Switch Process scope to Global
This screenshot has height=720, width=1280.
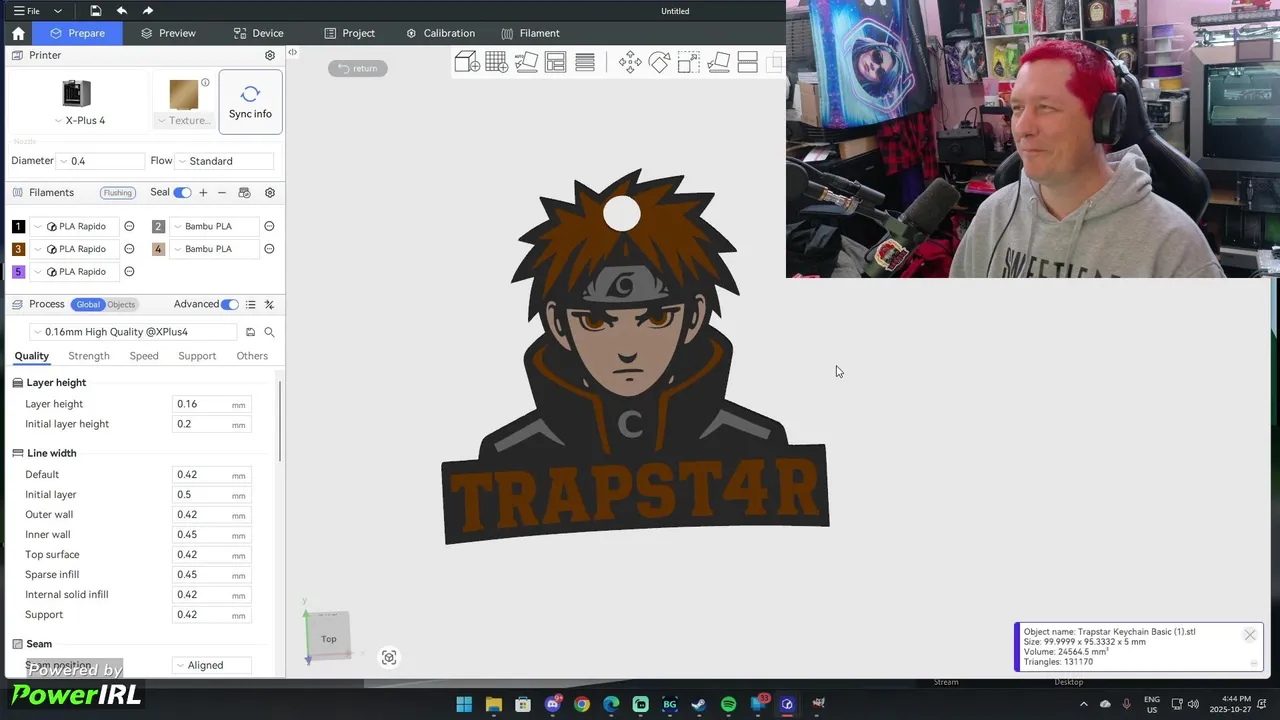[88, 304]
